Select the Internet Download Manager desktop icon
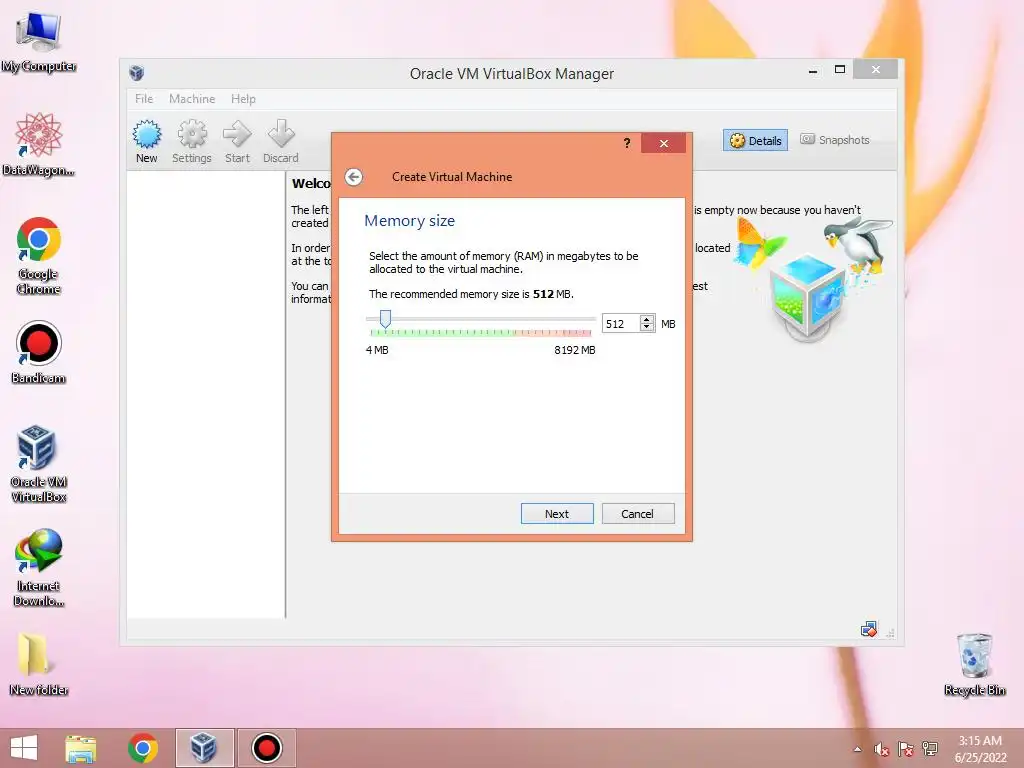Image resolution: width=1024 pixels, height=768 pixels. click(39, 568)
